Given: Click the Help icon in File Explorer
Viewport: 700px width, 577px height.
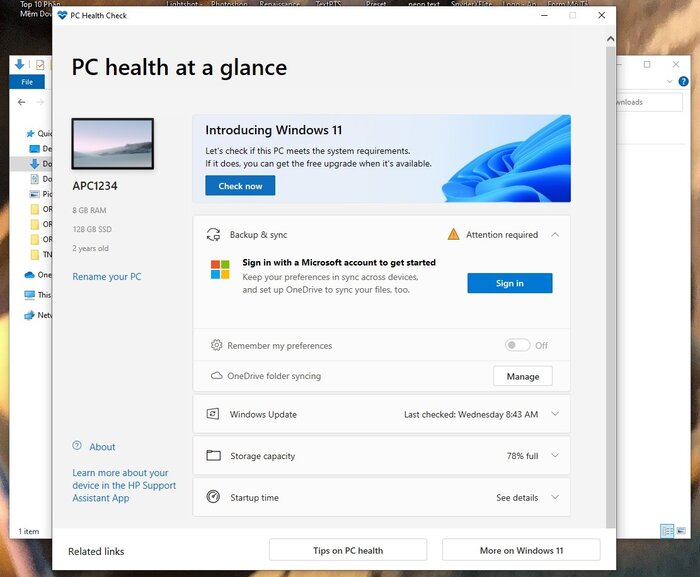Looking at the screenshot, I should [683, 81].
